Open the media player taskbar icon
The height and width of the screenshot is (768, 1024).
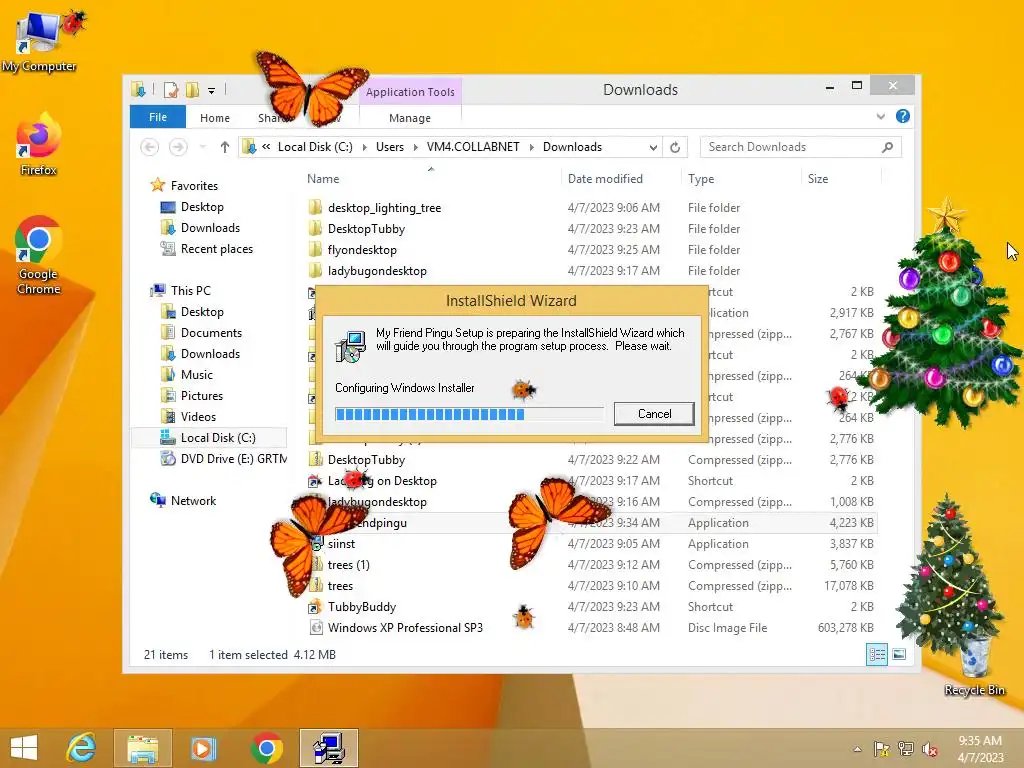[x=203, y=748]
